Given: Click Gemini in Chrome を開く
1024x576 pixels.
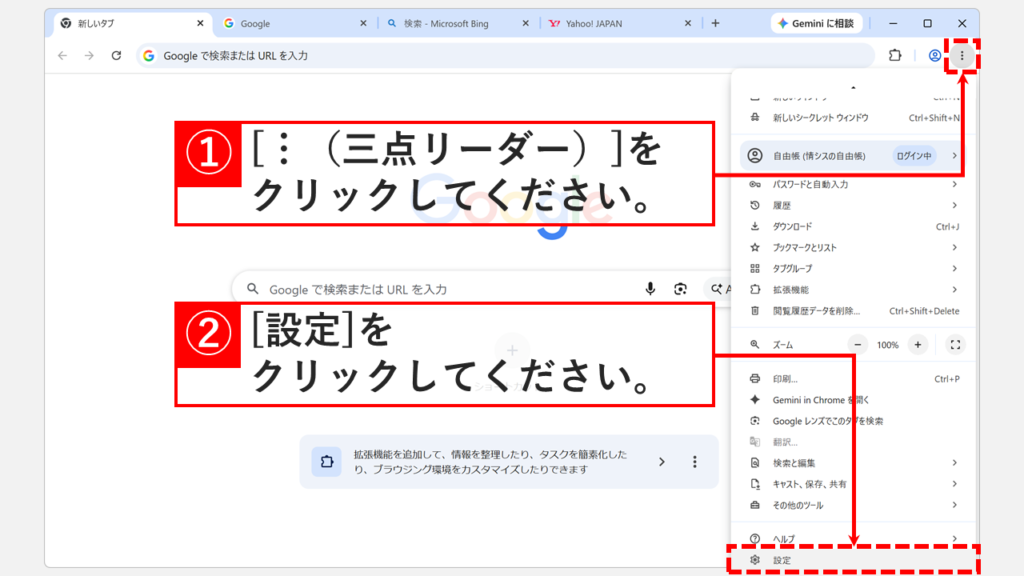Looking at the screenshot, I should point(853,400).
